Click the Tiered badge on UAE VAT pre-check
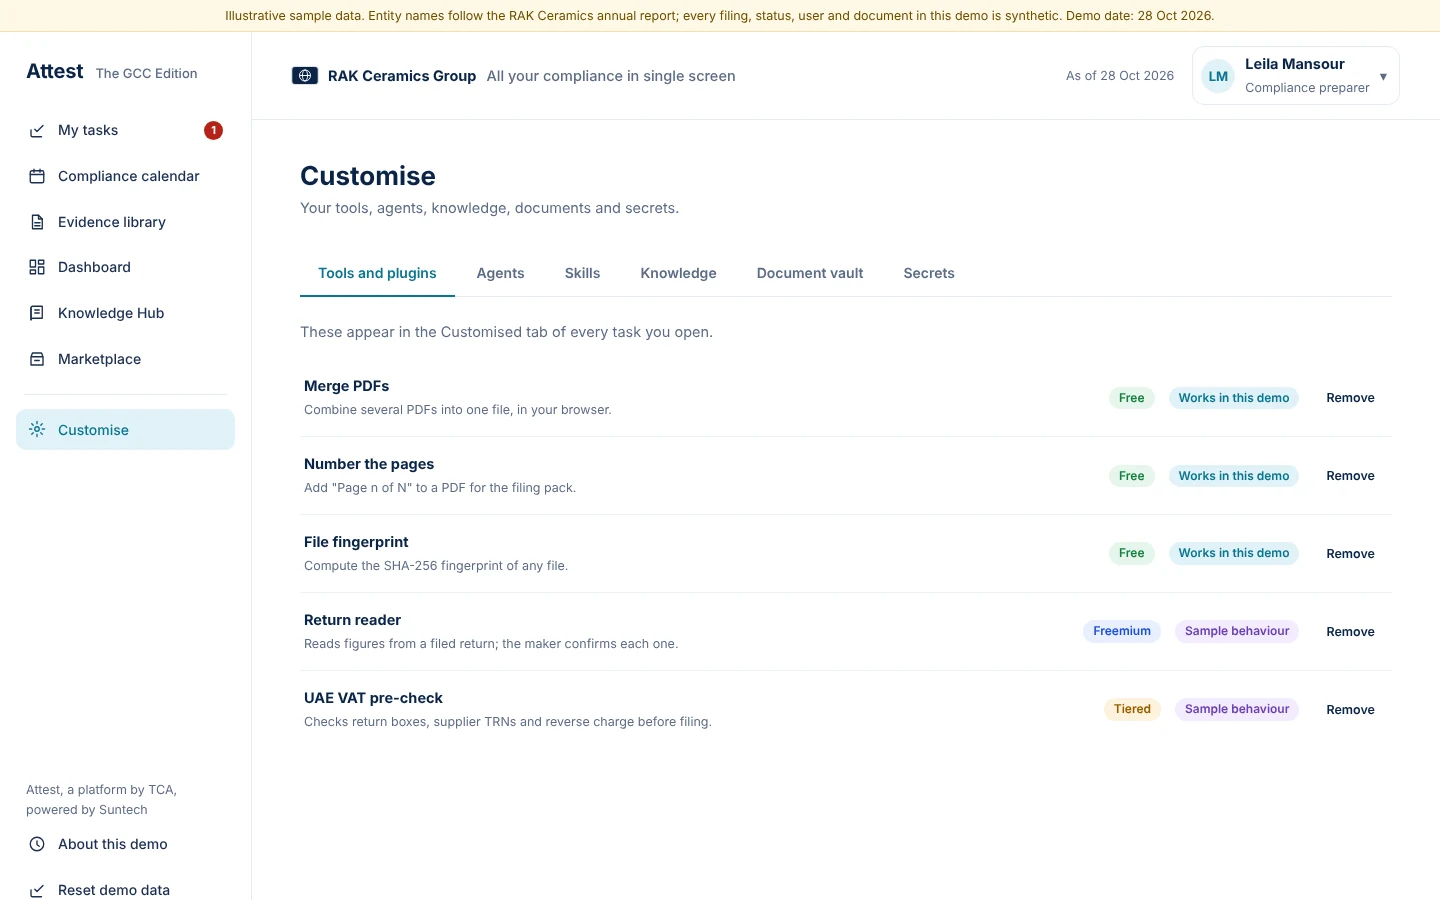1440x900 pixels. coord(1132,709)
